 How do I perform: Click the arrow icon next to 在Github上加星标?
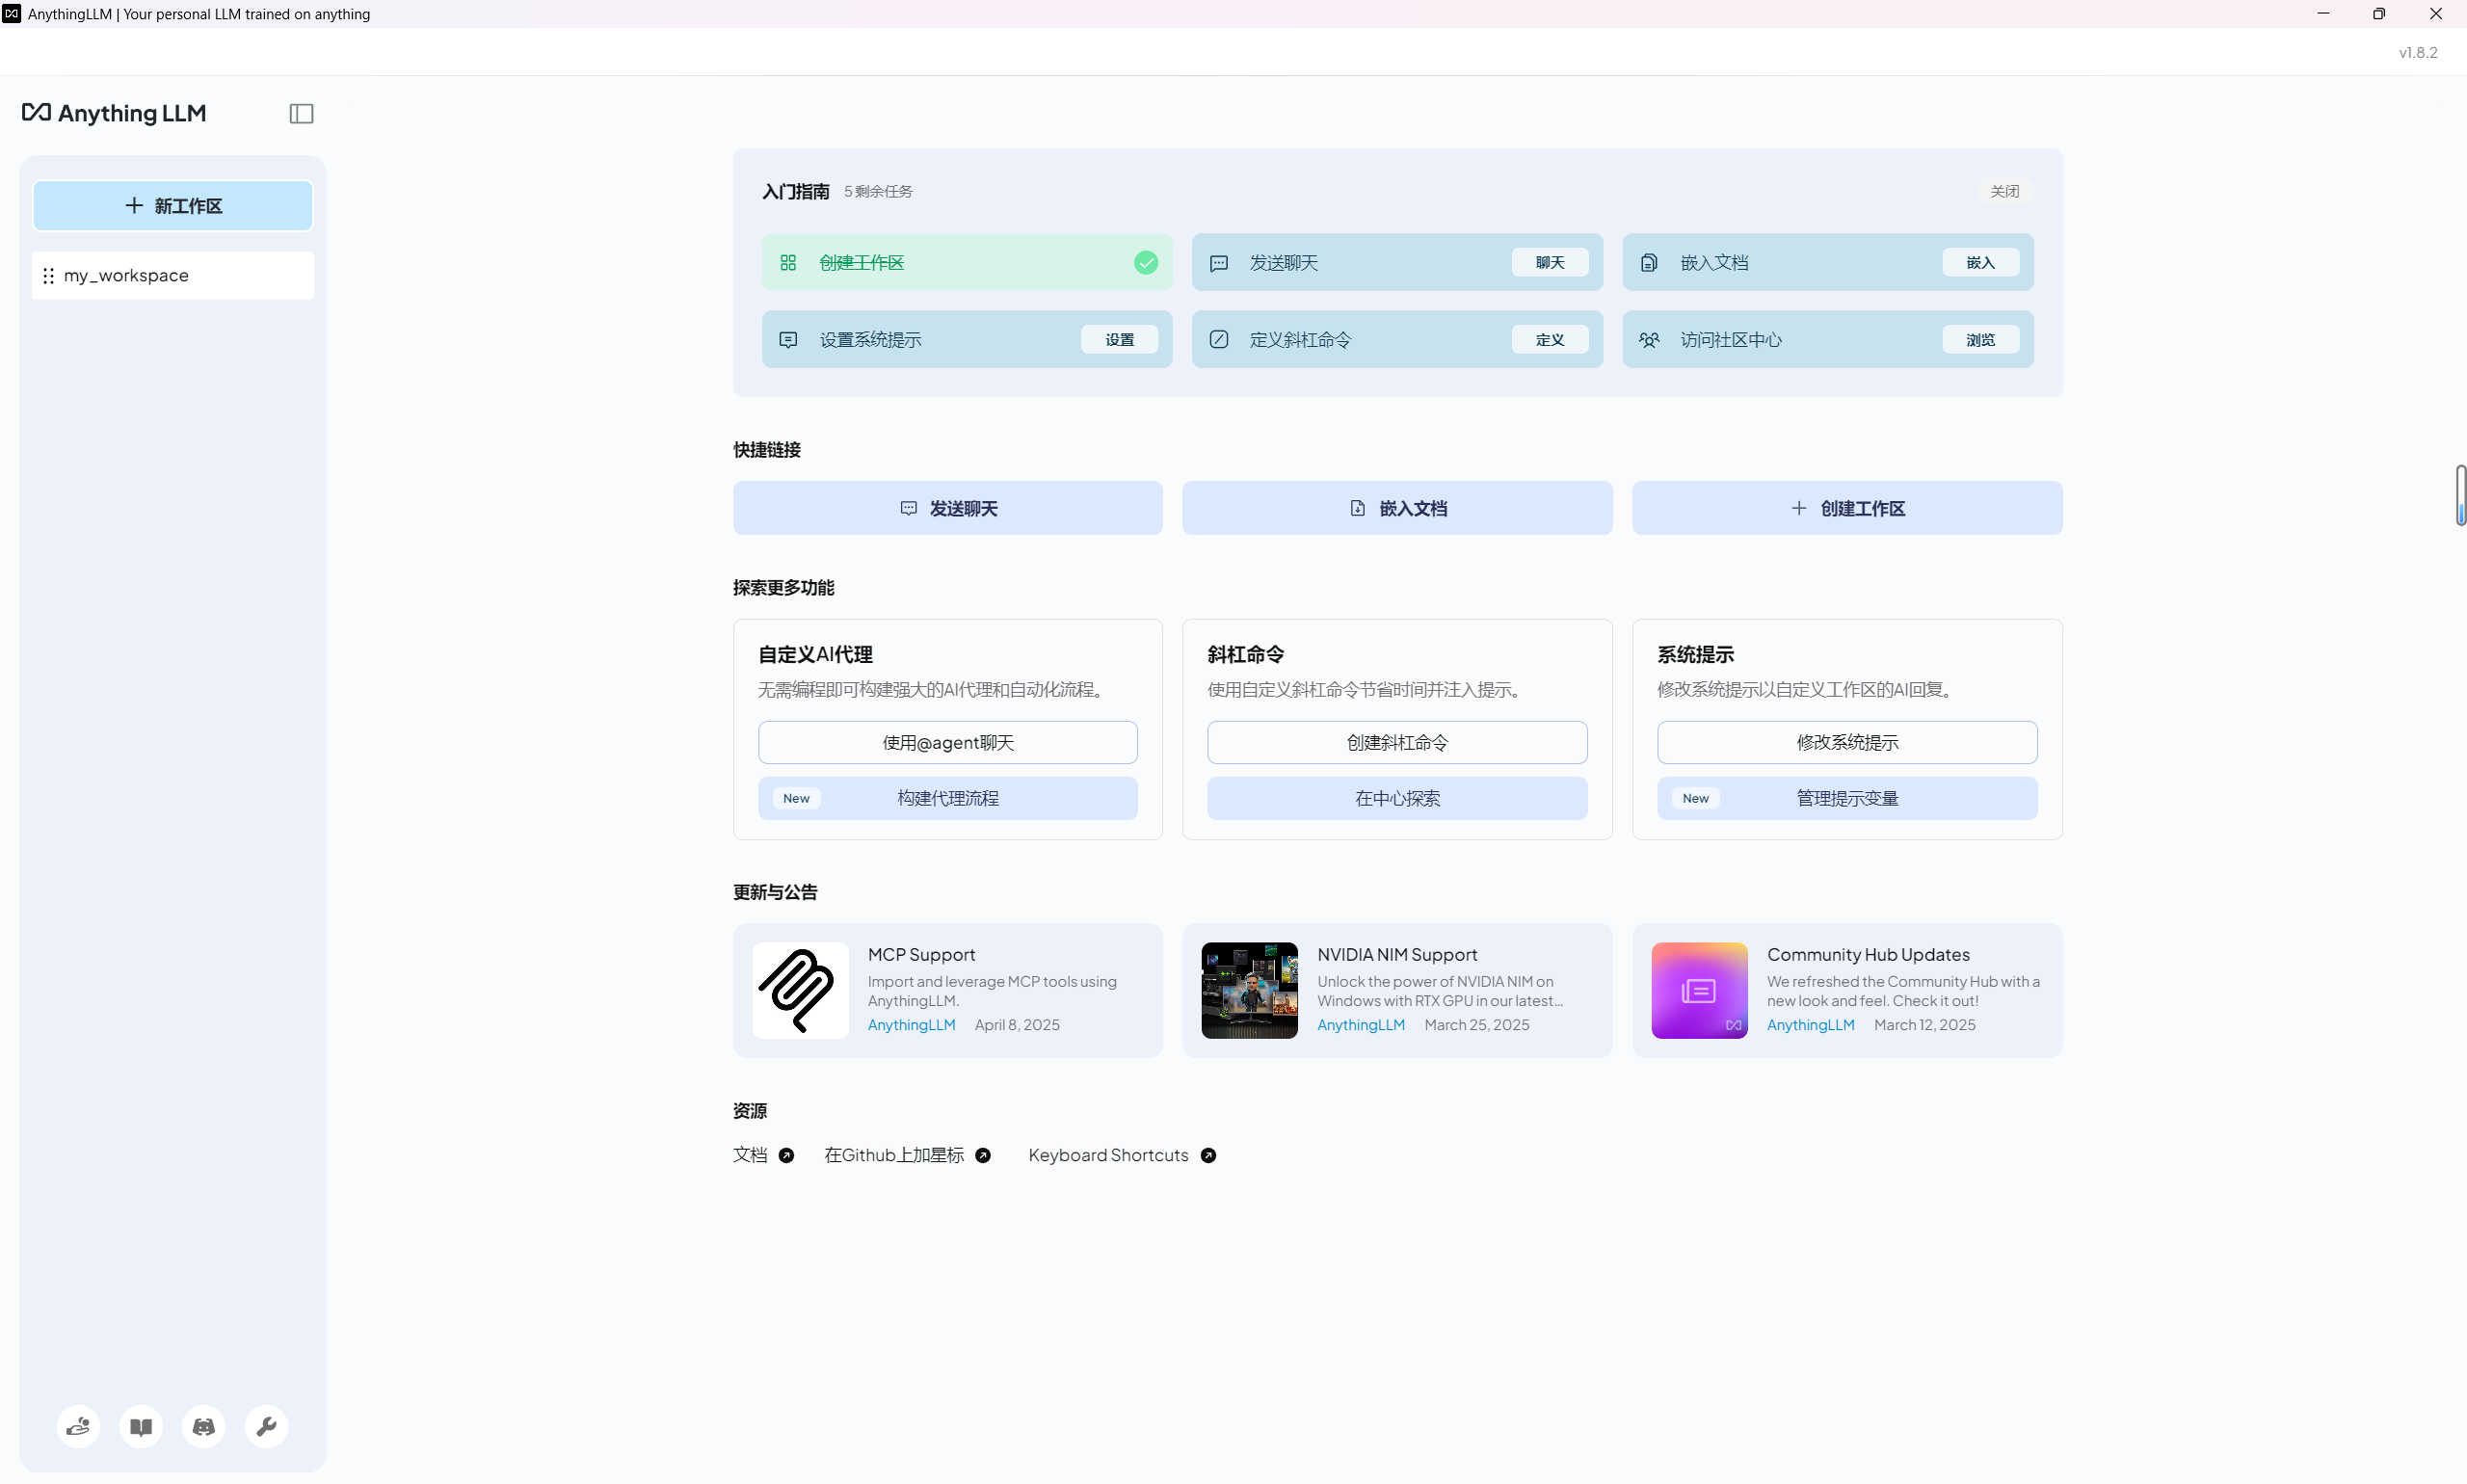[x=983, y=1156]
